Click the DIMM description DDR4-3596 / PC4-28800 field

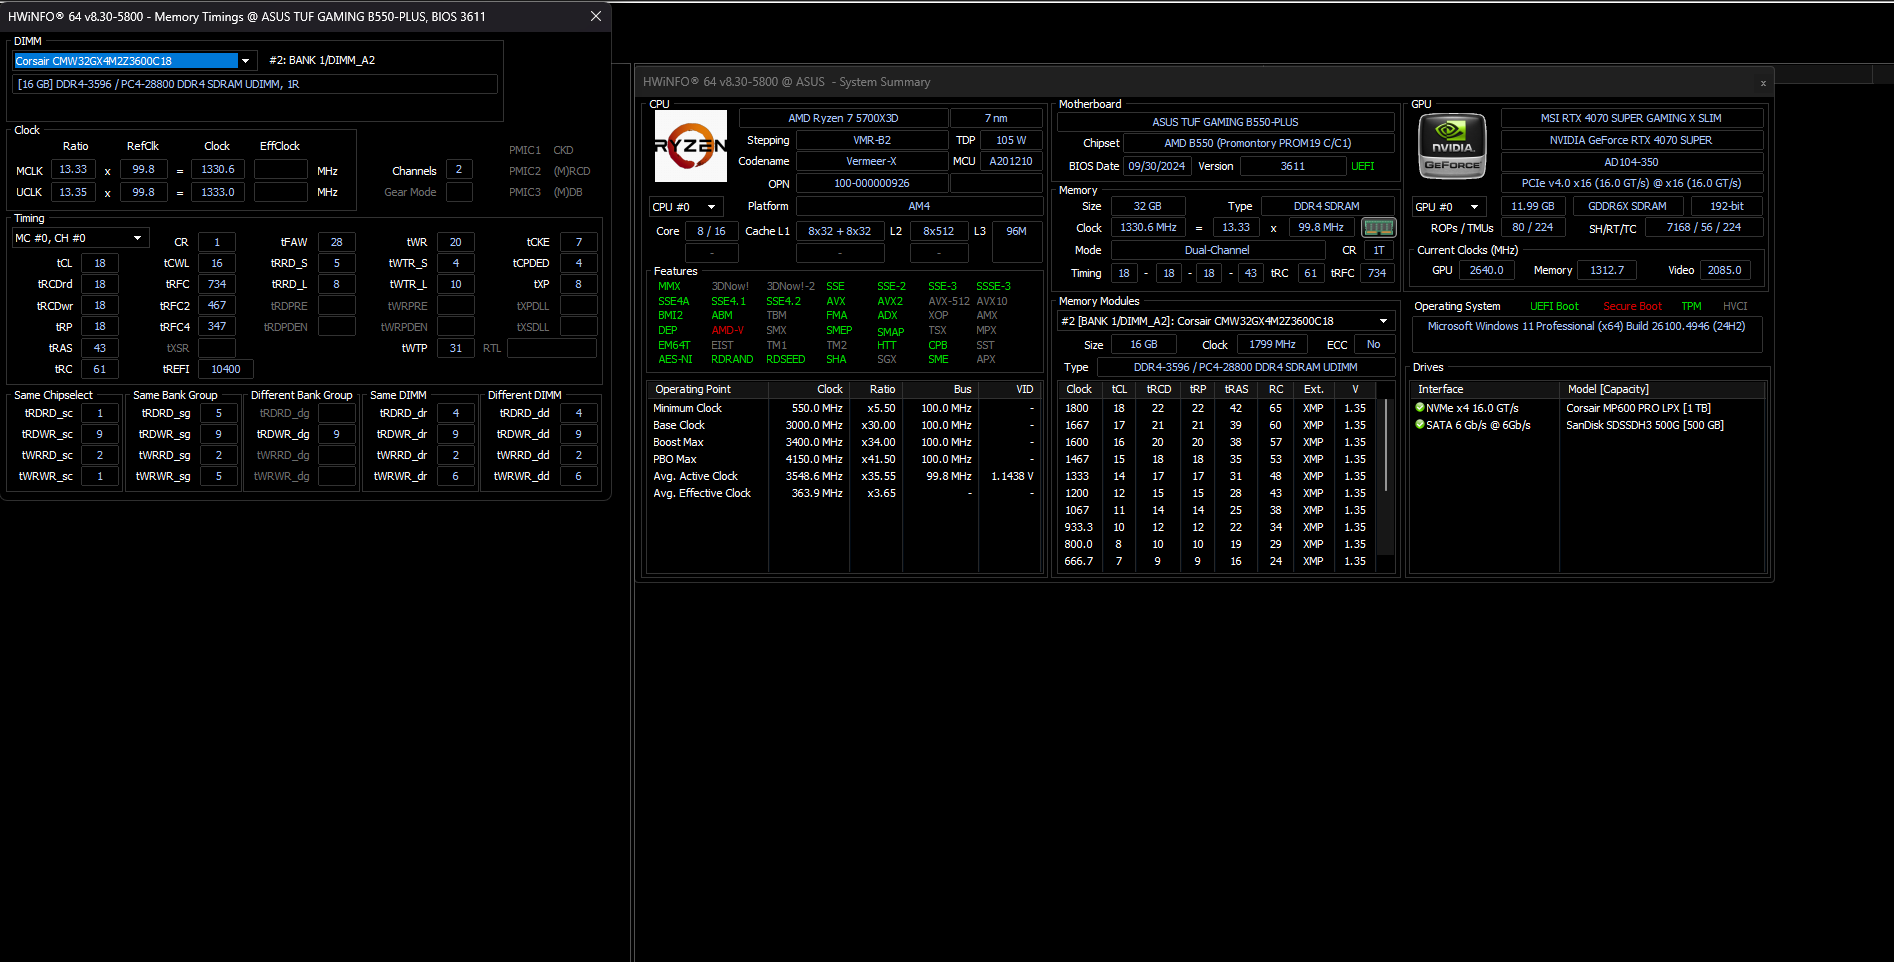pyautogui.click(x=255, y=84)
